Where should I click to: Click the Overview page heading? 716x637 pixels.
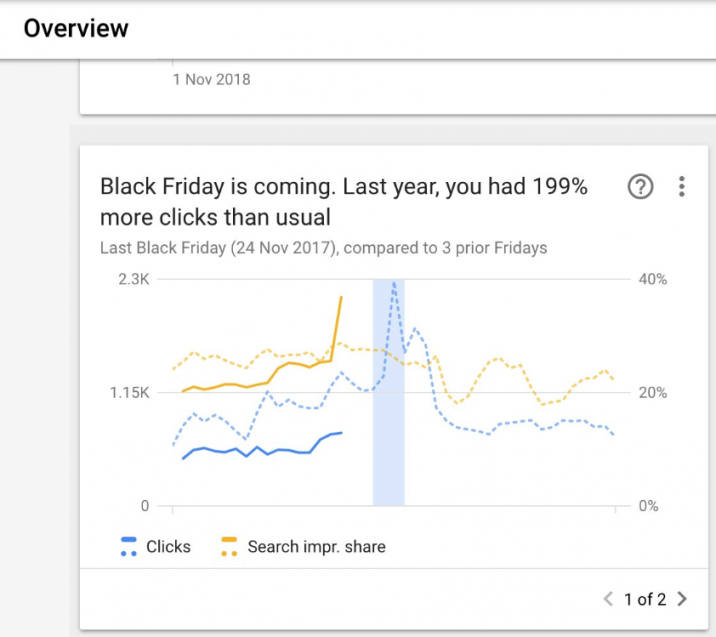point(76,28)
